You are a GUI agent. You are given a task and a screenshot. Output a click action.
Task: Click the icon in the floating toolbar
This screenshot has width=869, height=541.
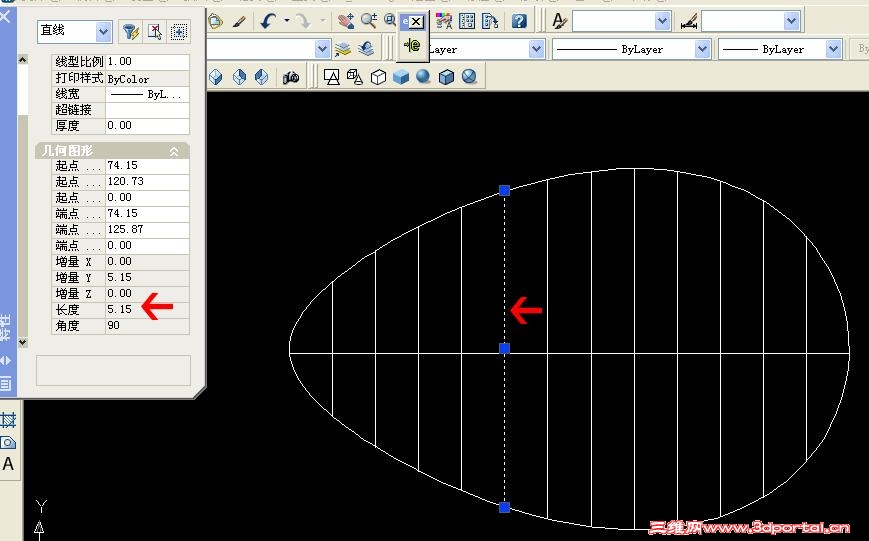(412, 45)
